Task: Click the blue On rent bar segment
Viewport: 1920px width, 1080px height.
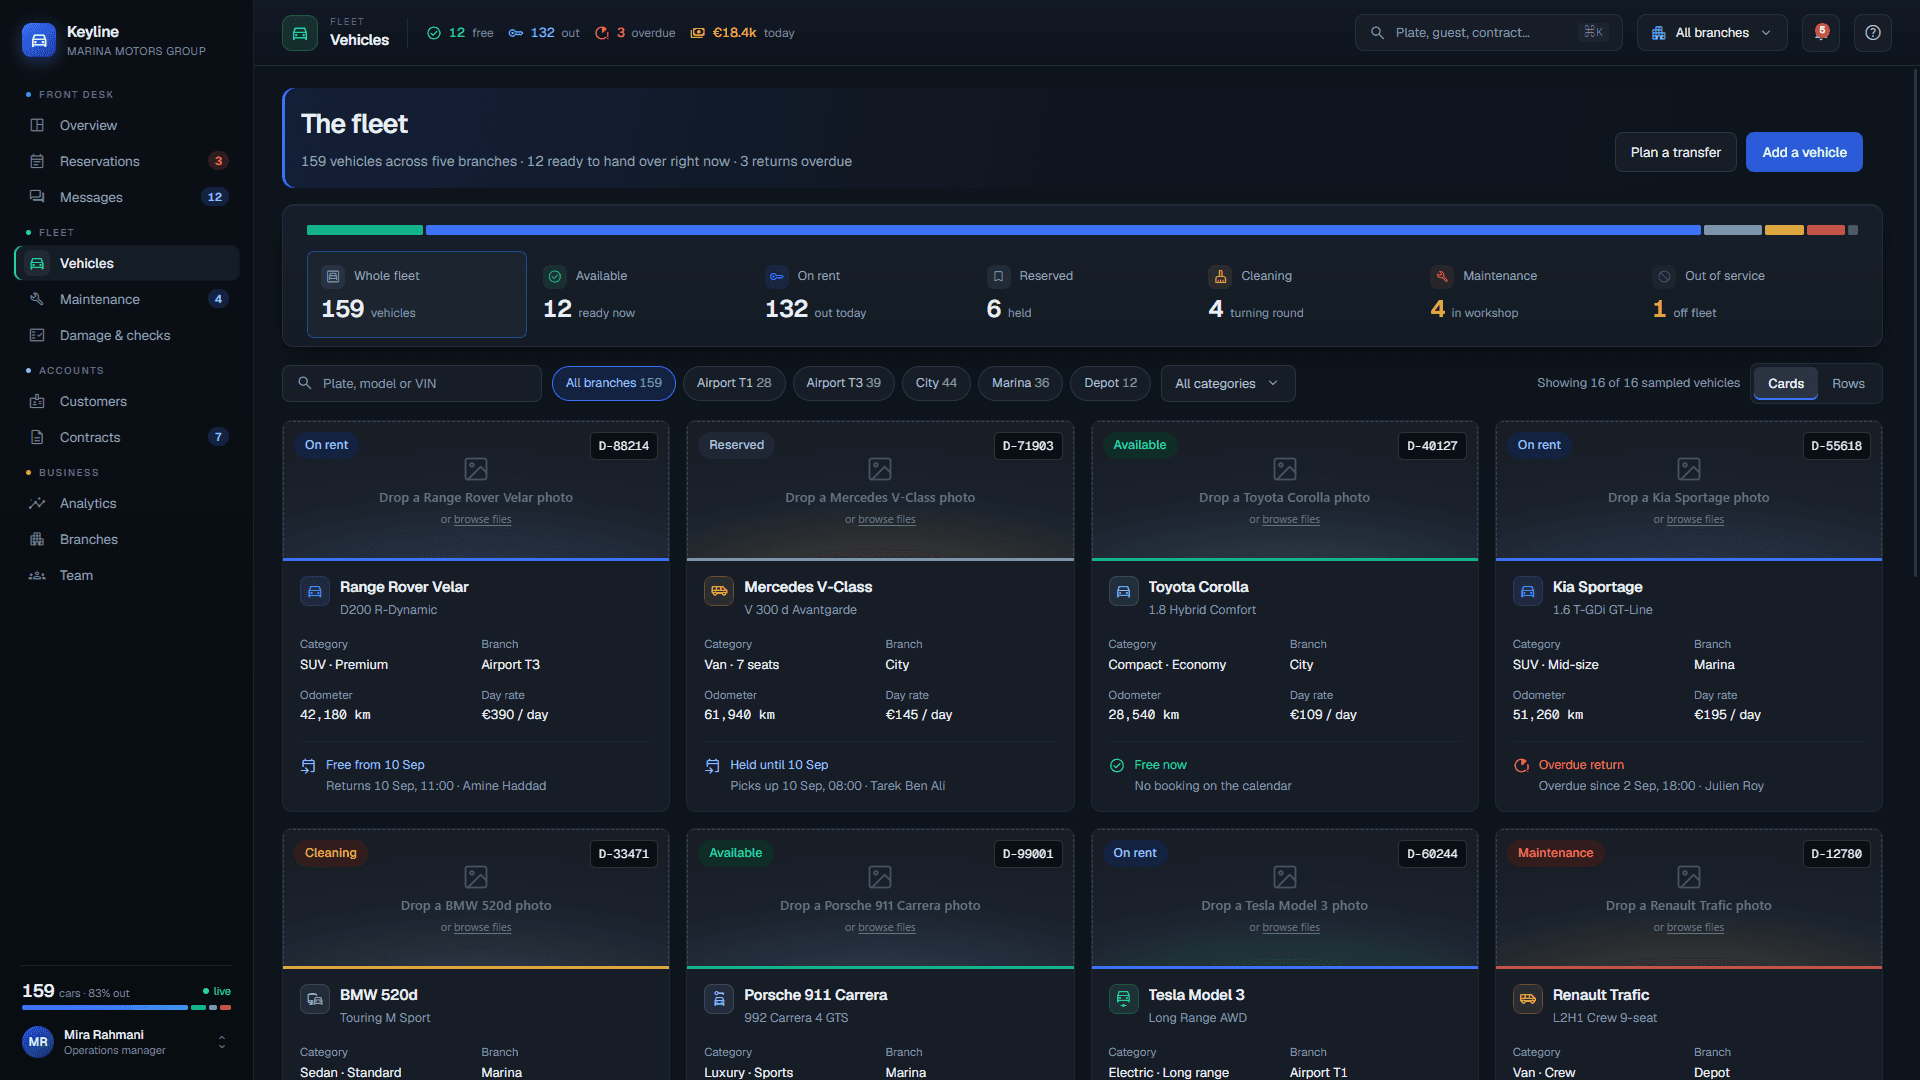Action: (x=1063, y=230)
